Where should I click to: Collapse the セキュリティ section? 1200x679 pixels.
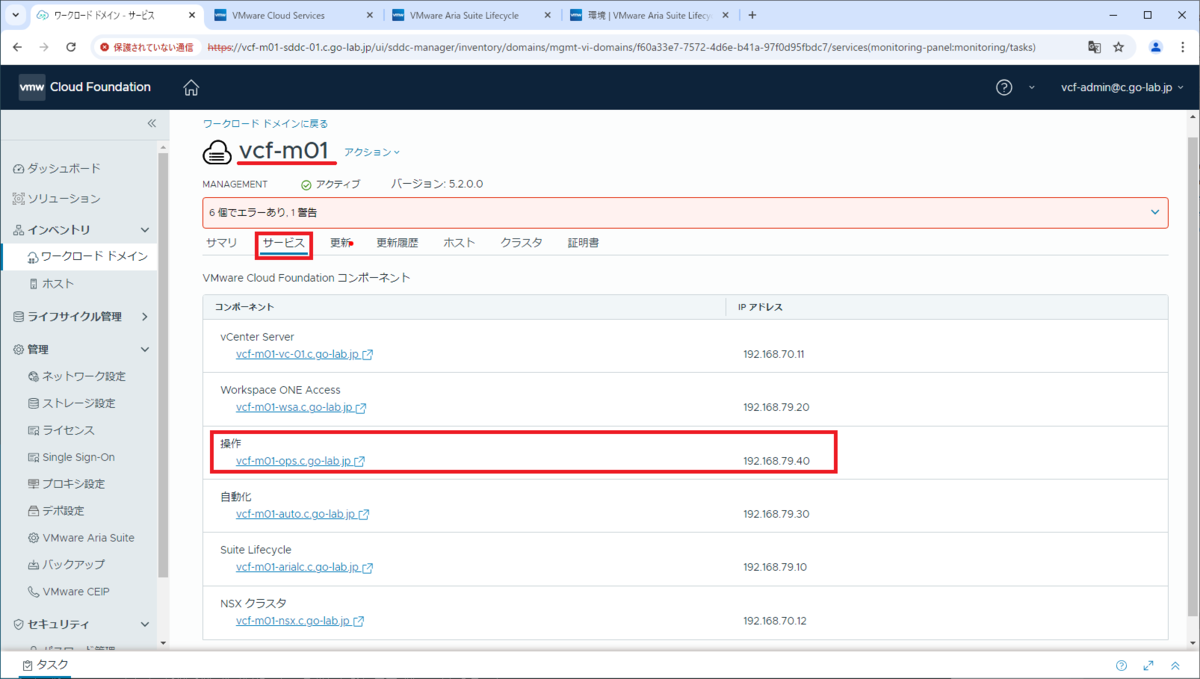point(145,624)
